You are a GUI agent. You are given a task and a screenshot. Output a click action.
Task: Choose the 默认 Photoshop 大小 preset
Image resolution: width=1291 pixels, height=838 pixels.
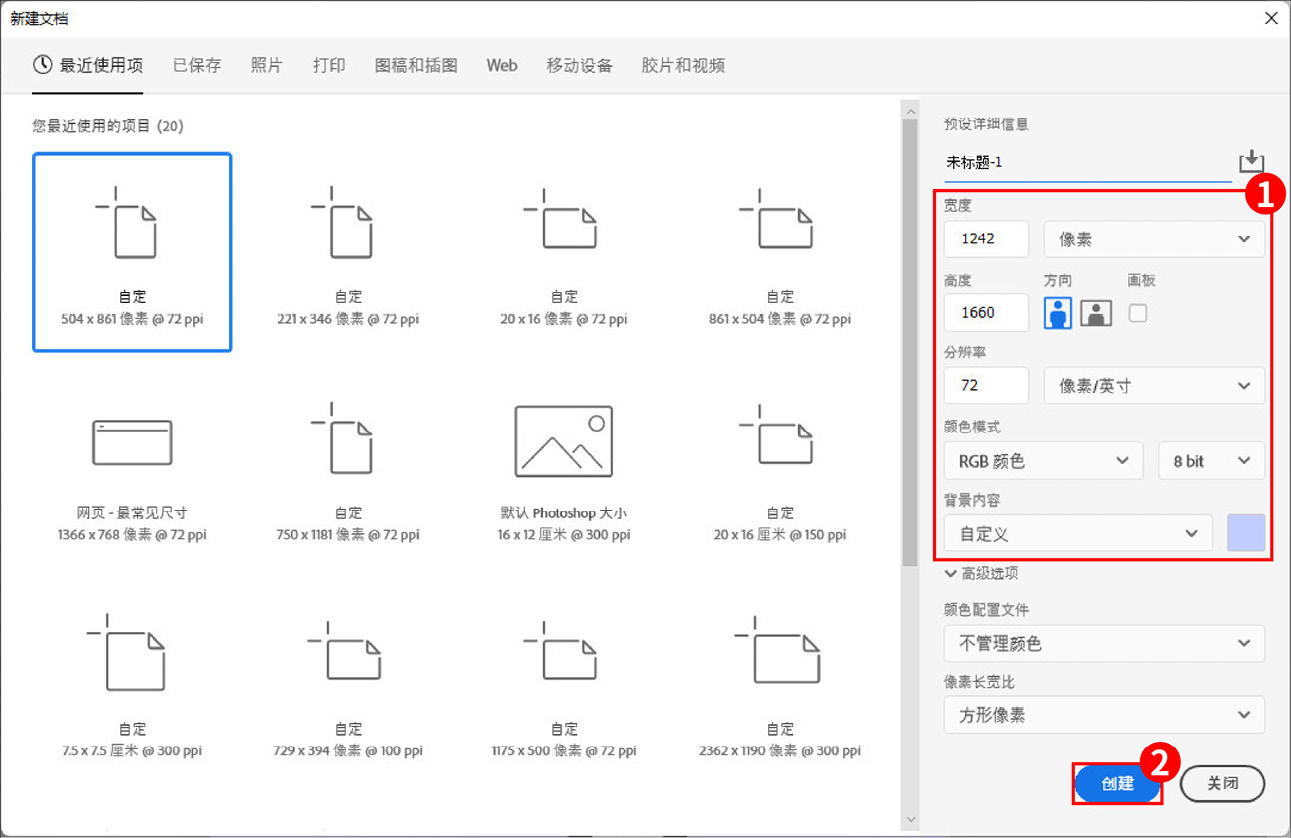[x=564, y=442]
